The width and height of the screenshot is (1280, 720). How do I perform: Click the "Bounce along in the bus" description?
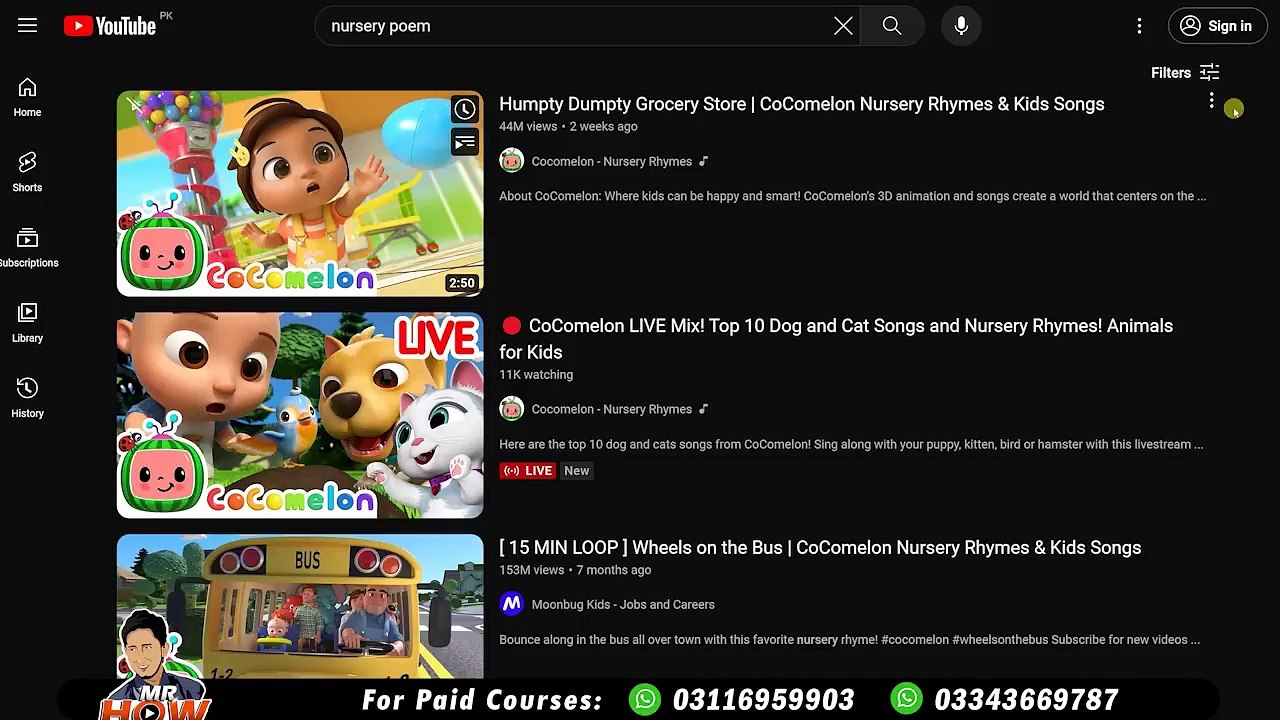pyautogui.click(x=850, y=640)
